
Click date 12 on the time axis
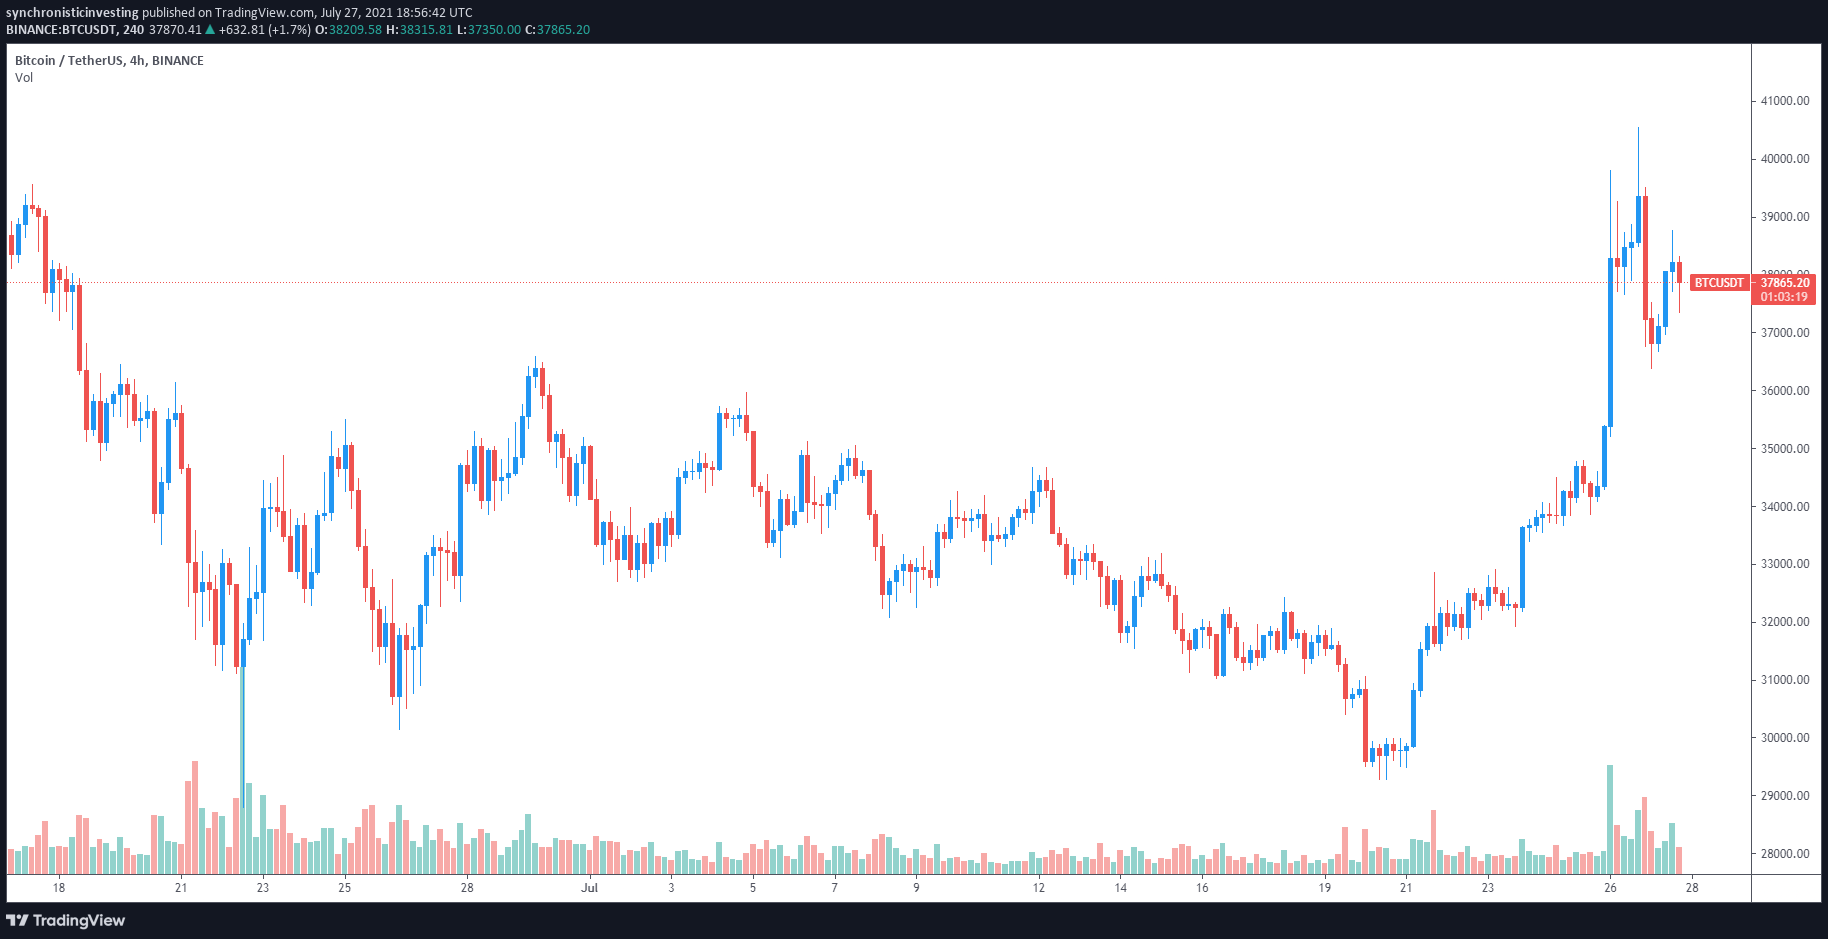coord(1039,888)
